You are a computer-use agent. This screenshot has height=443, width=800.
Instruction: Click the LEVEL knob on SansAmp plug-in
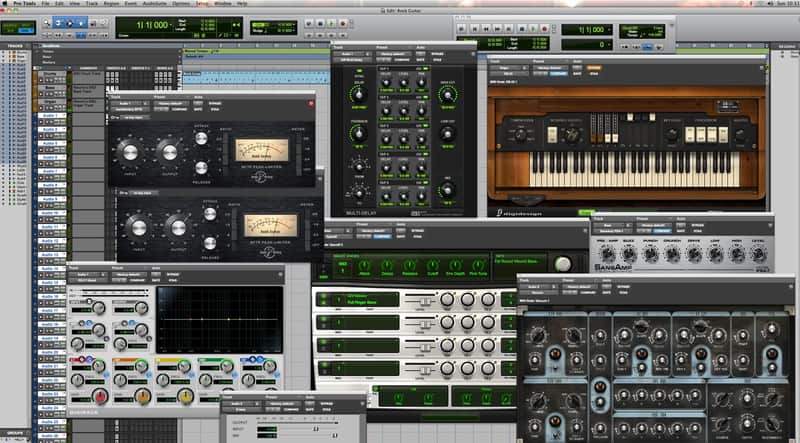(758, 254)
